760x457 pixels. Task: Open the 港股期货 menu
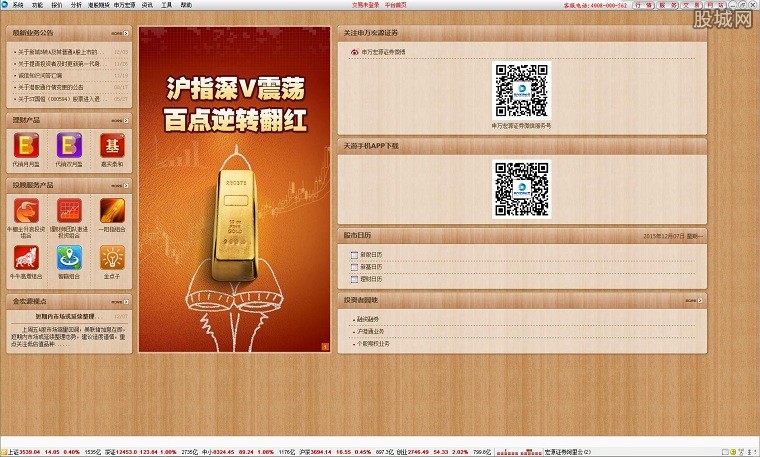pyautogui.click(x=98, y=5)
